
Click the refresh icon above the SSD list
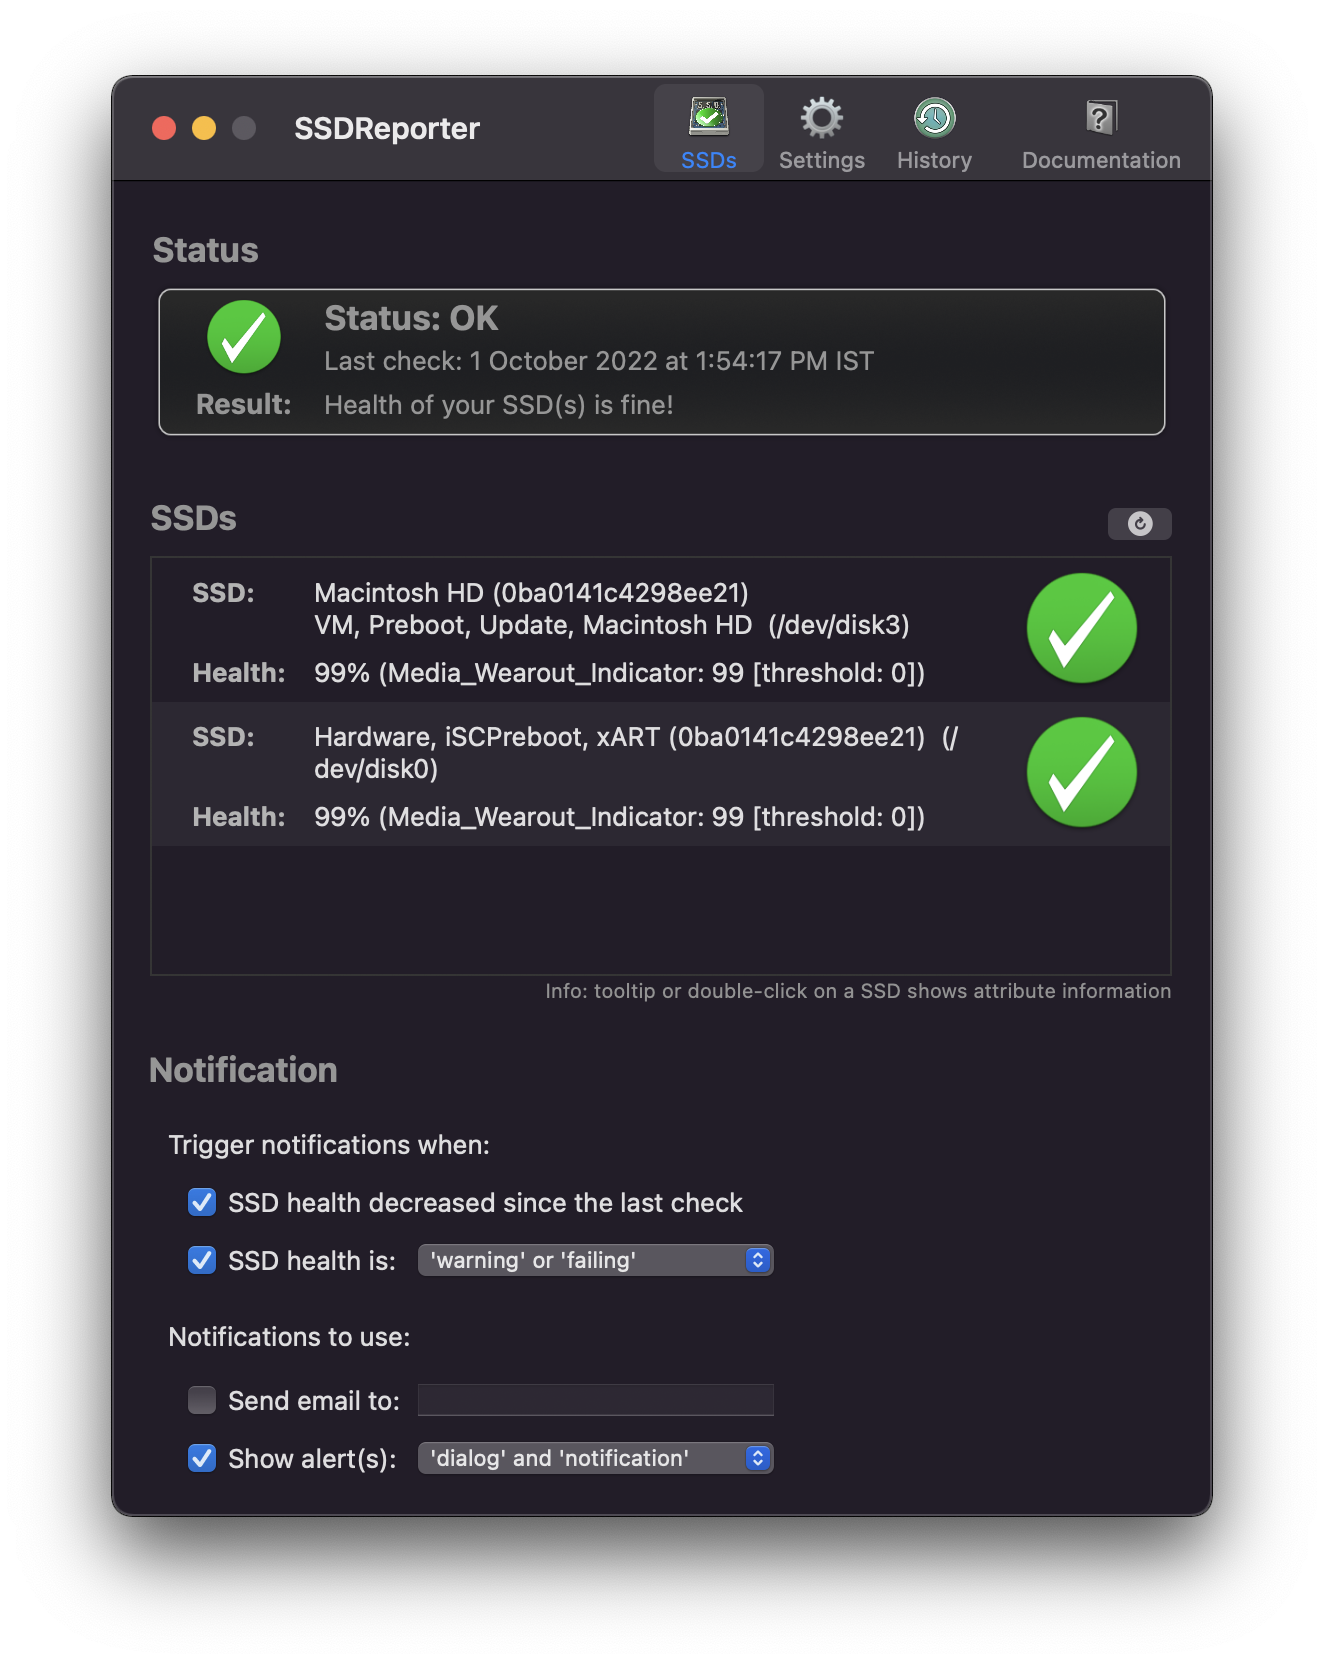[1140, 523]
